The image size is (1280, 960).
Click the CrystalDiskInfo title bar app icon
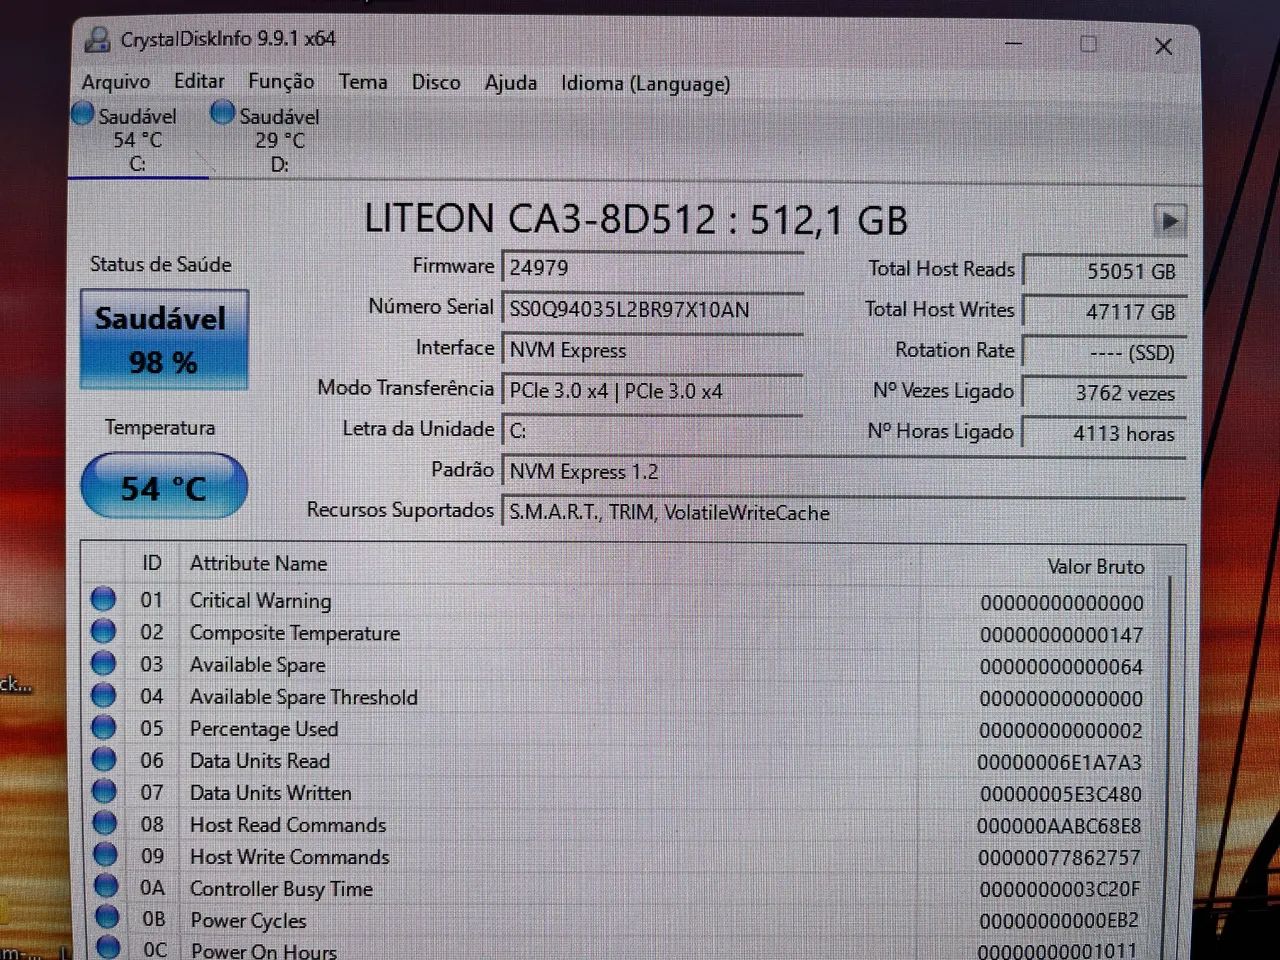97,39
